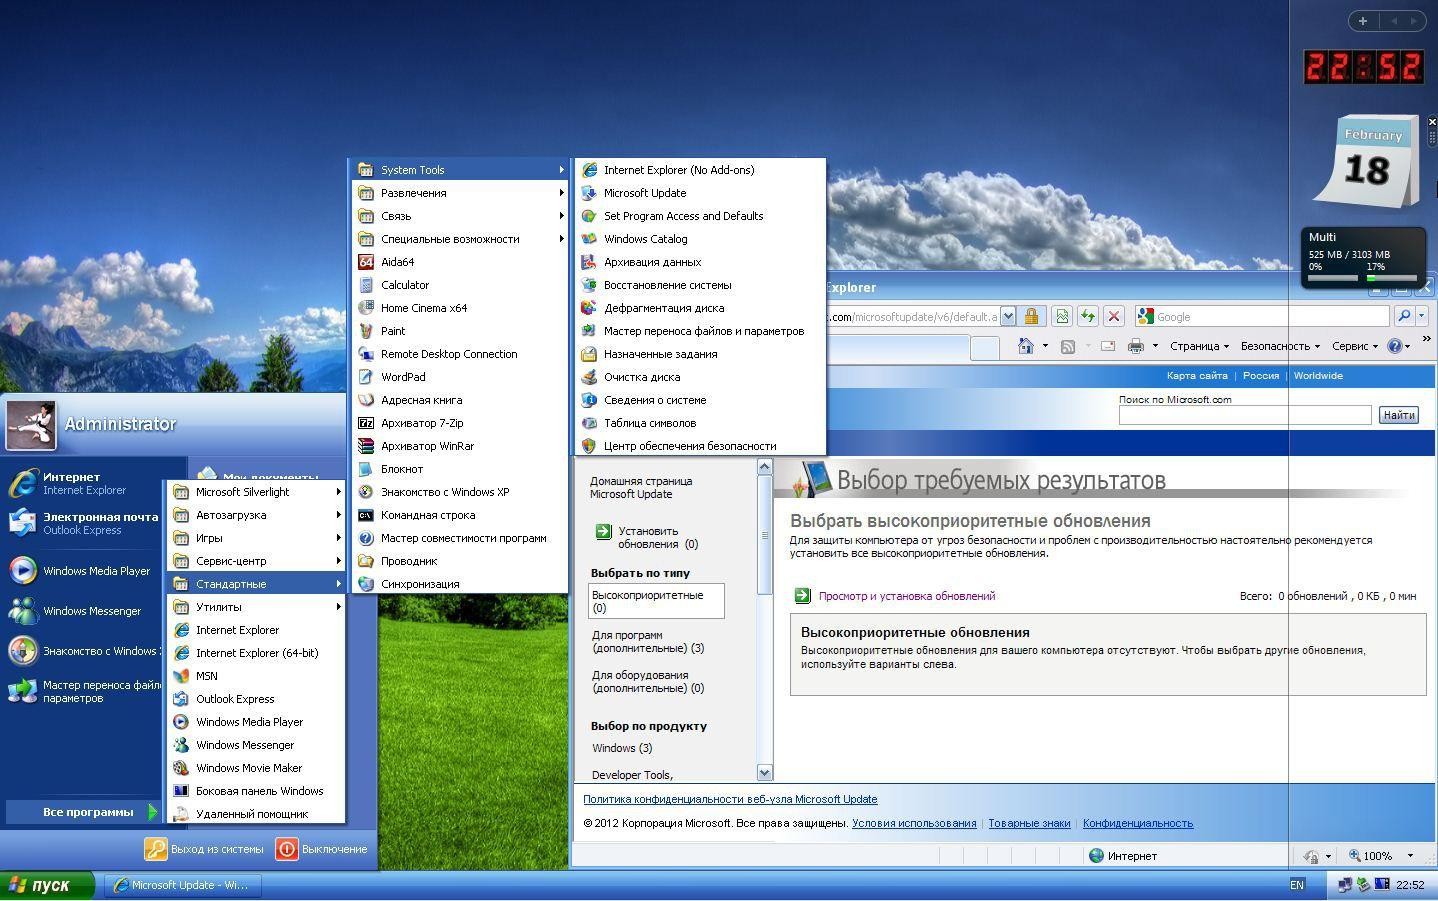Click the IE Stop button

tap(1114, 317)
